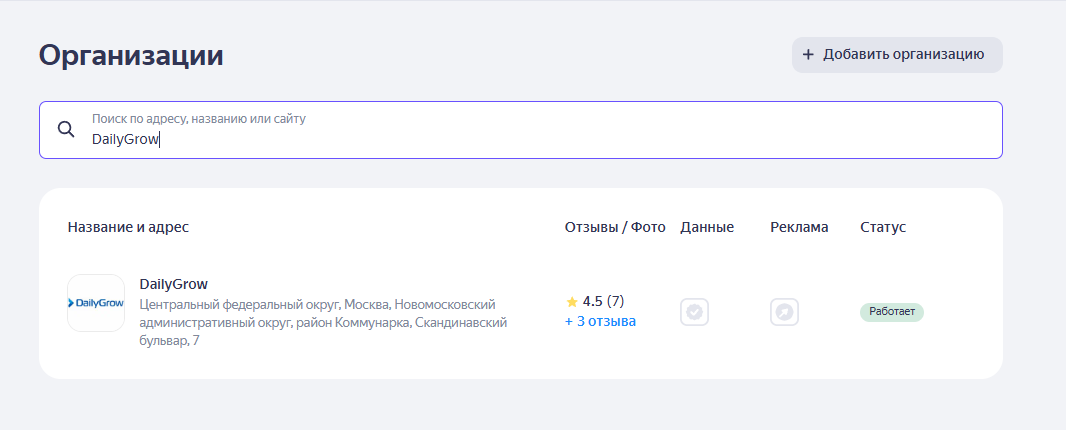Image resolution: width=1066 pixels, height=430 pixels.
Task: Click the Реклама column header
Action: [800, 227]
